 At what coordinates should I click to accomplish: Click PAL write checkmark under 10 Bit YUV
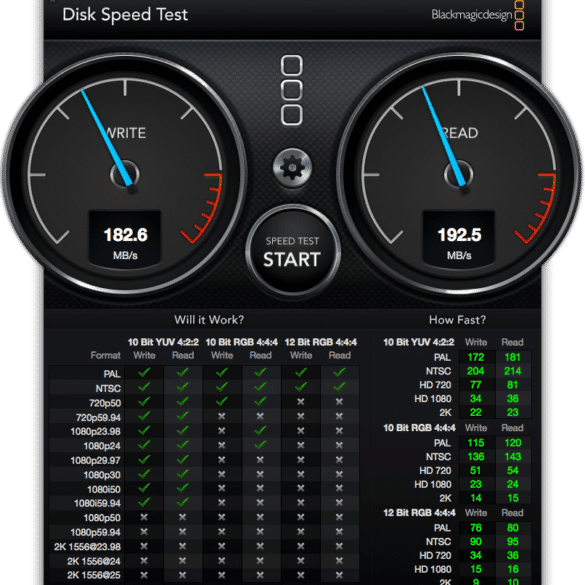tap(144, 372)
